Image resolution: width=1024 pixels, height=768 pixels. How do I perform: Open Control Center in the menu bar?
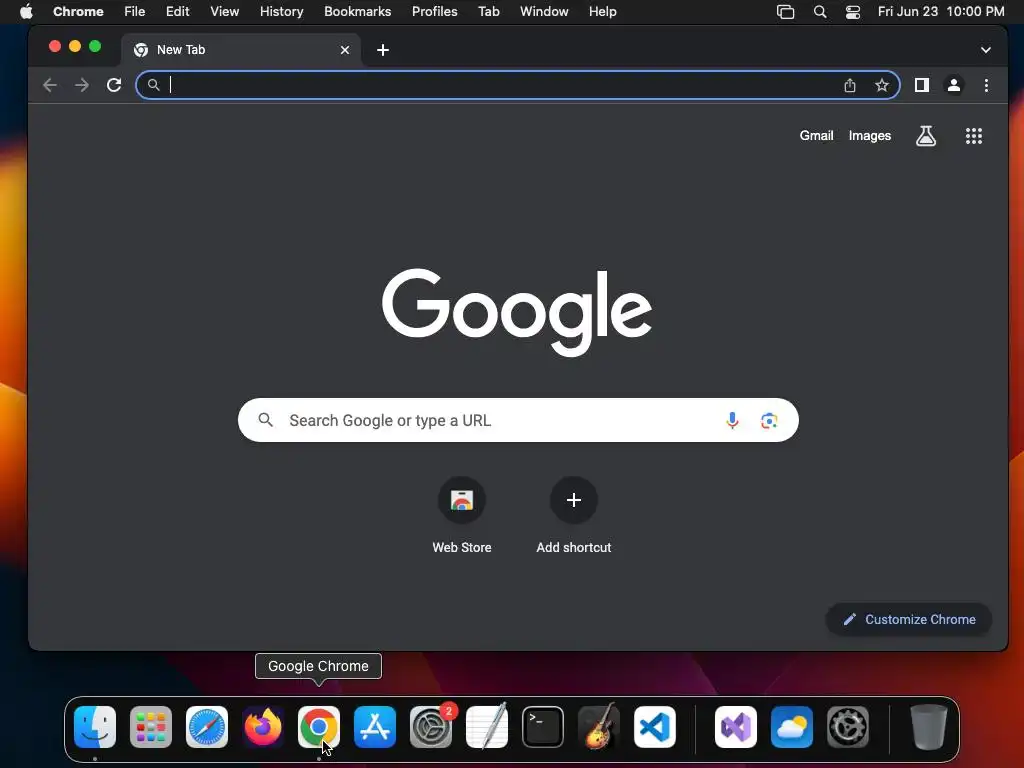pyautogui.click(x=852, y=12)
